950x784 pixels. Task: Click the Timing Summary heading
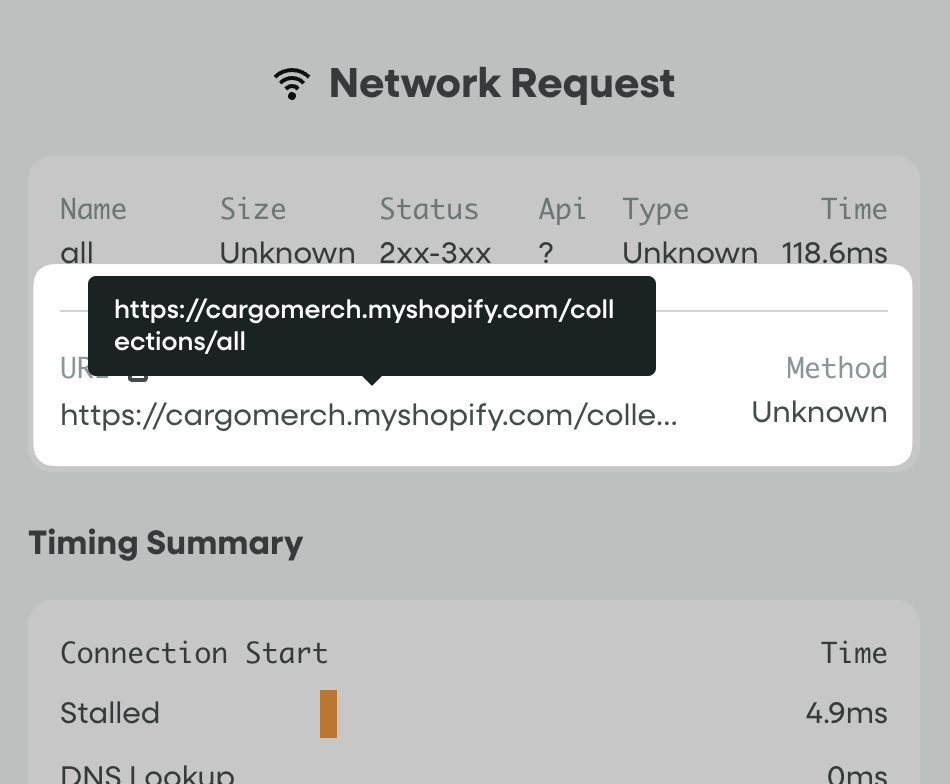165,543
